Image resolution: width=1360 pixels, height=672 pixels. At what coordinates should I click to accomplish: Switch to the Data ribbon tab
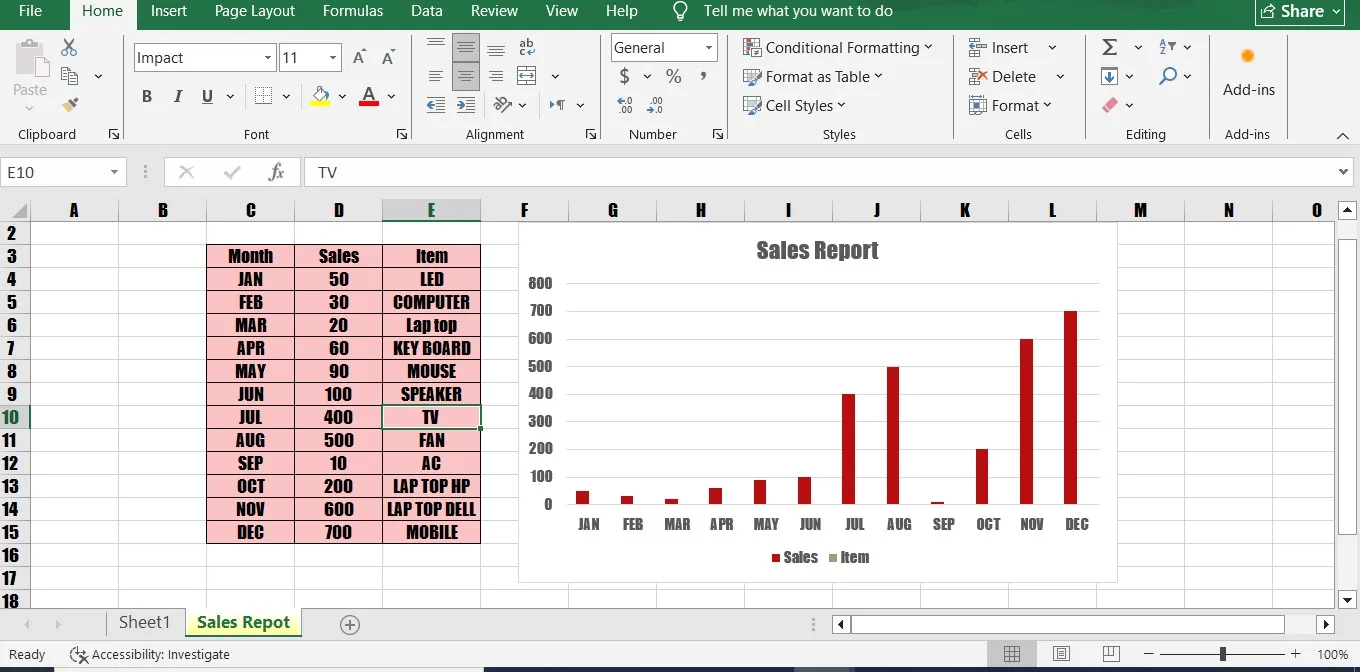[427, 11]
